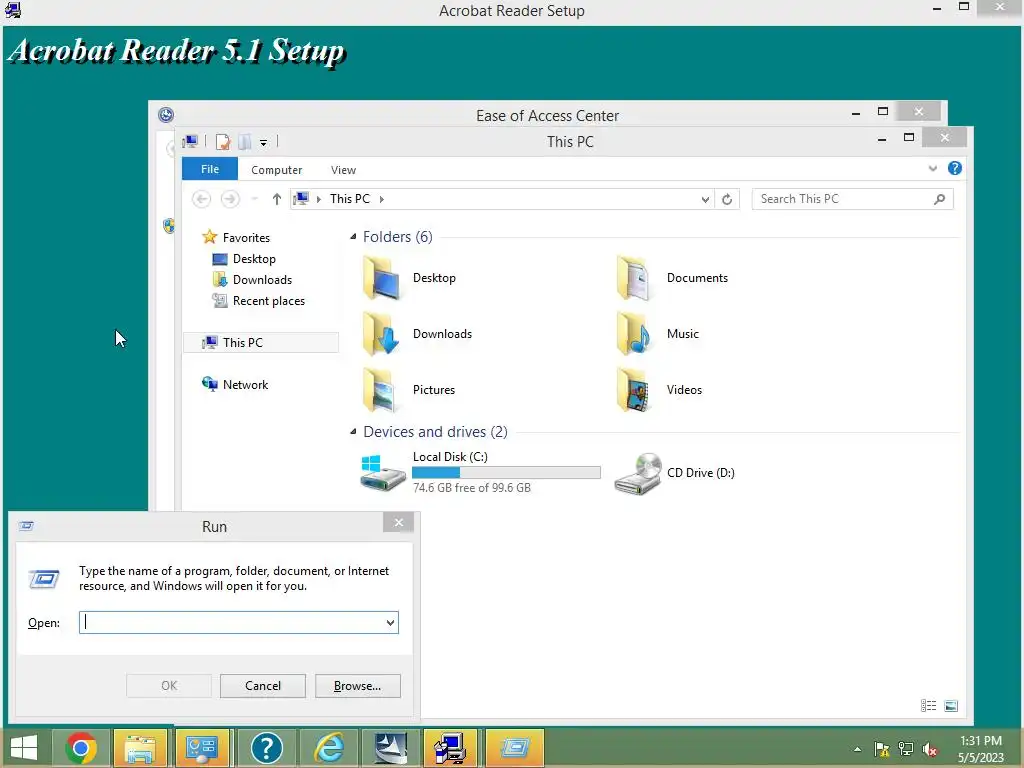
Task: Open File Explorer from the taskbar
Action: (140, 748)
